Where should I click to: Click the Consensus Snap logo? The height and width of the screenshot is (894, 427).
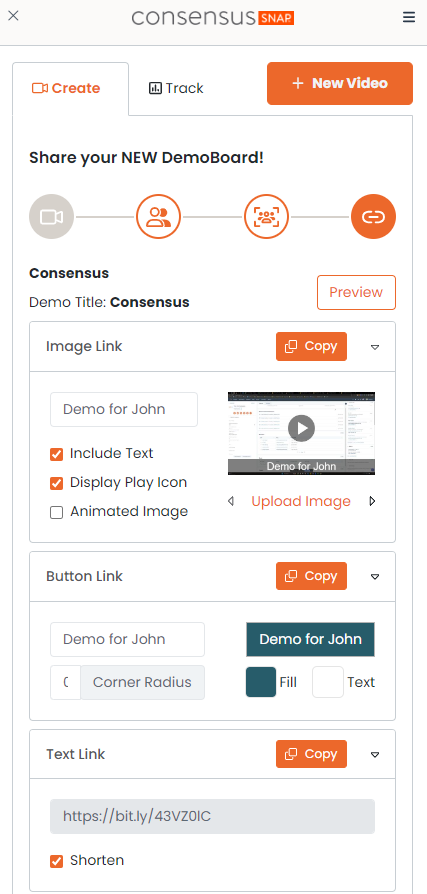point(213,17)
